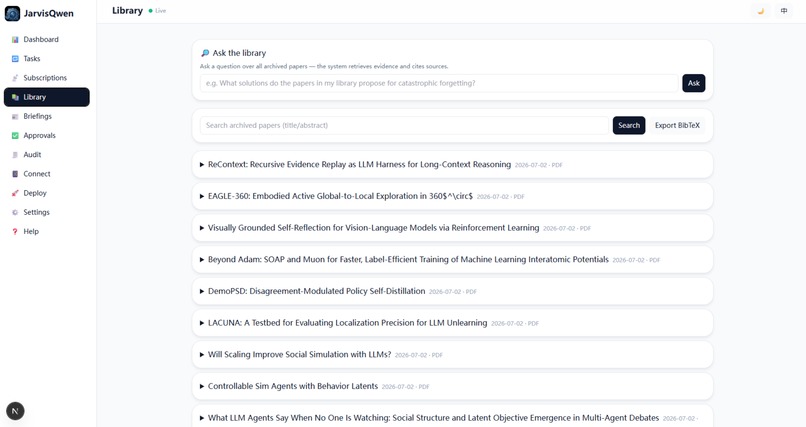Expand Visually Grounded Self-Reflection paper

(452, 228)
